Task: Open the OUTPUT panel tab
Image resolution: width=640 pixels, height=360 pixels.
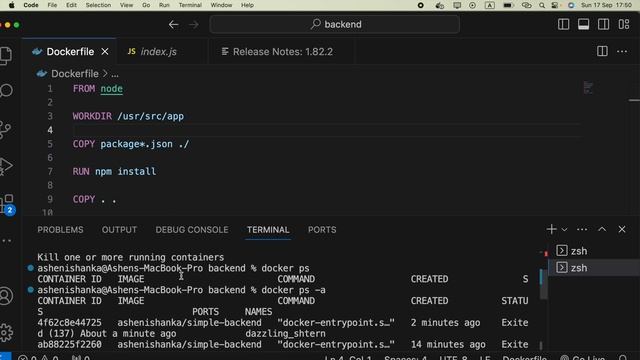Action: (119, 230)
